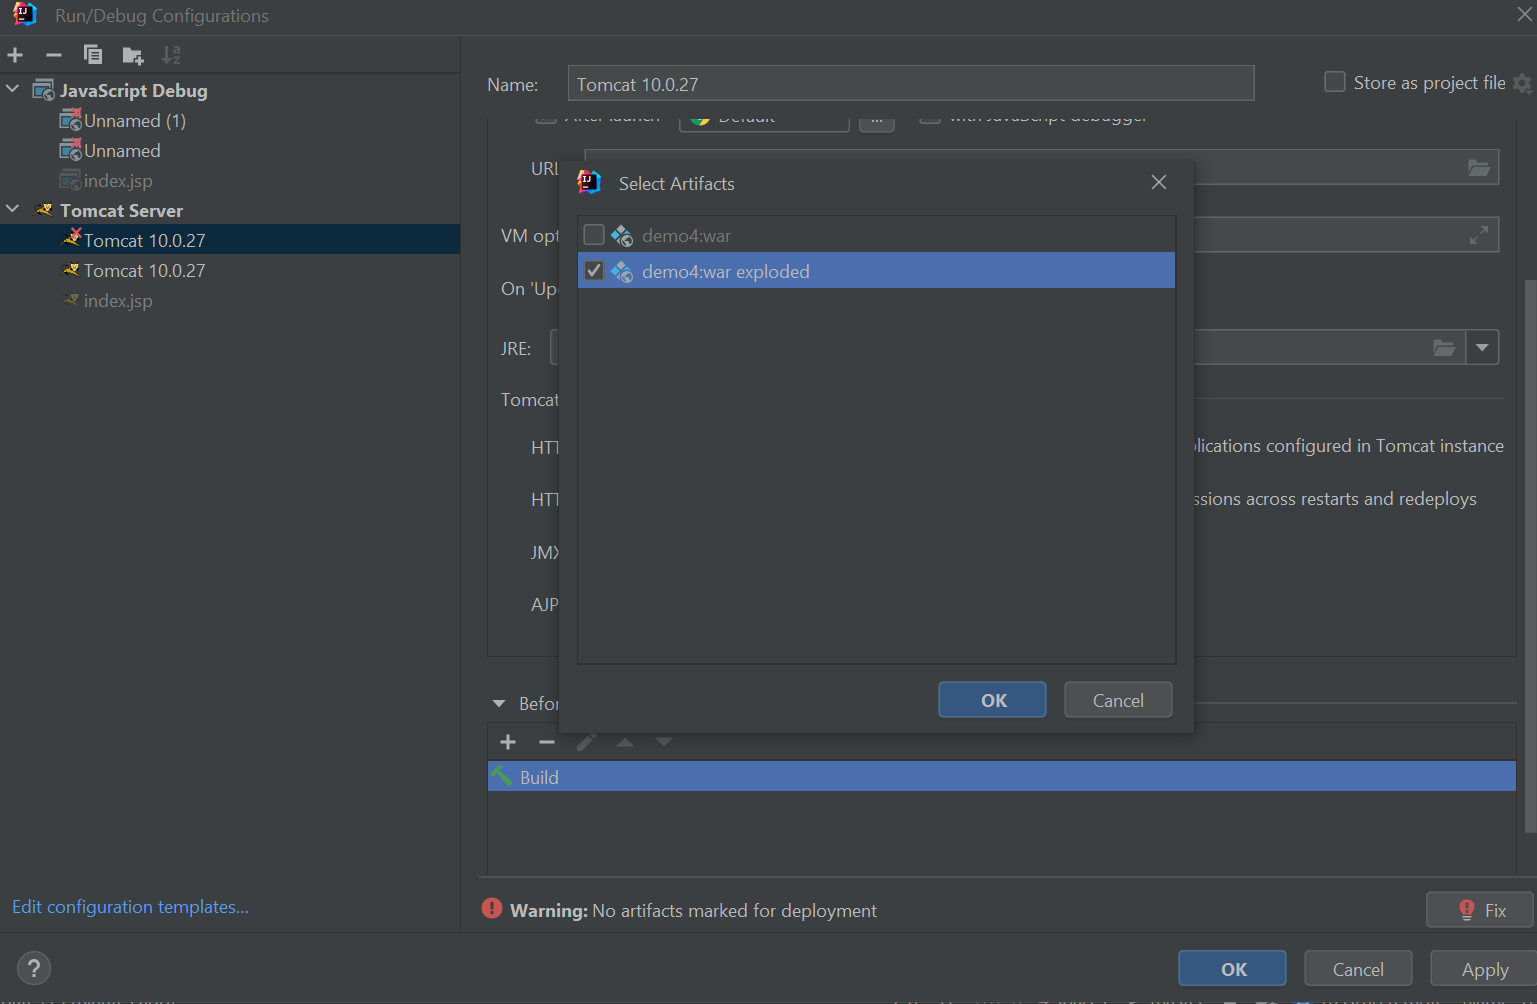This screenshot has height=1004, width=1537.
Task: Confirm Select Artifacts with OK
Action: [992, 700]
